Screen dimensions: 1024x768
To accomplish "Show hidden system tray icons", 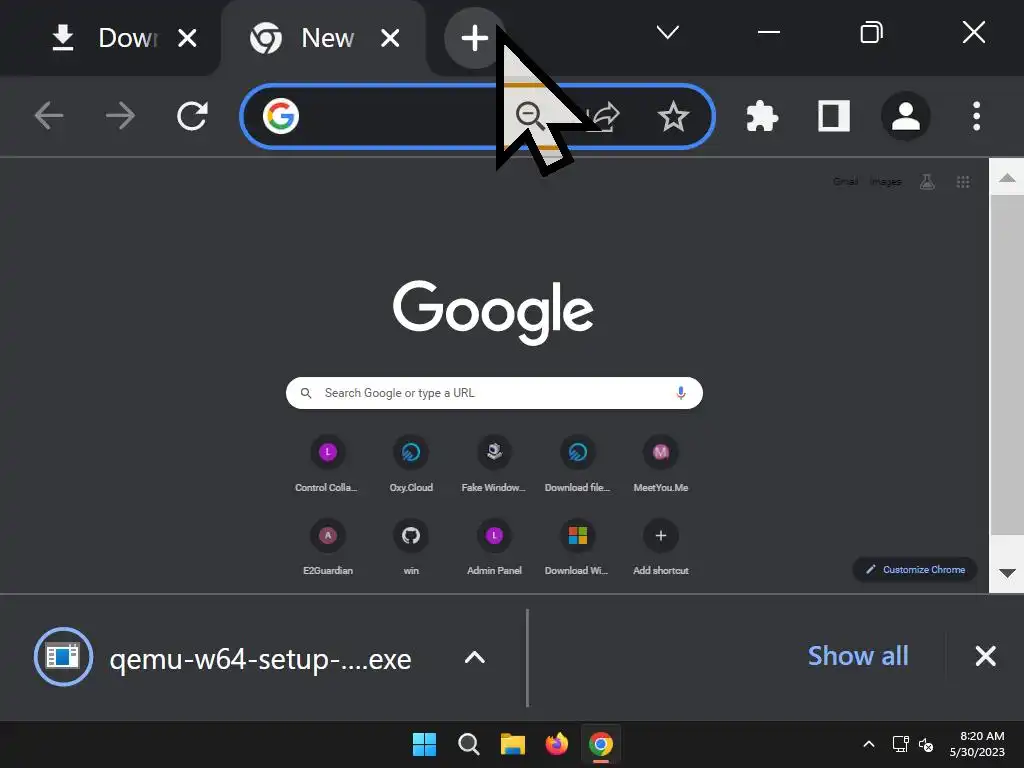I will tap(869, 744).
